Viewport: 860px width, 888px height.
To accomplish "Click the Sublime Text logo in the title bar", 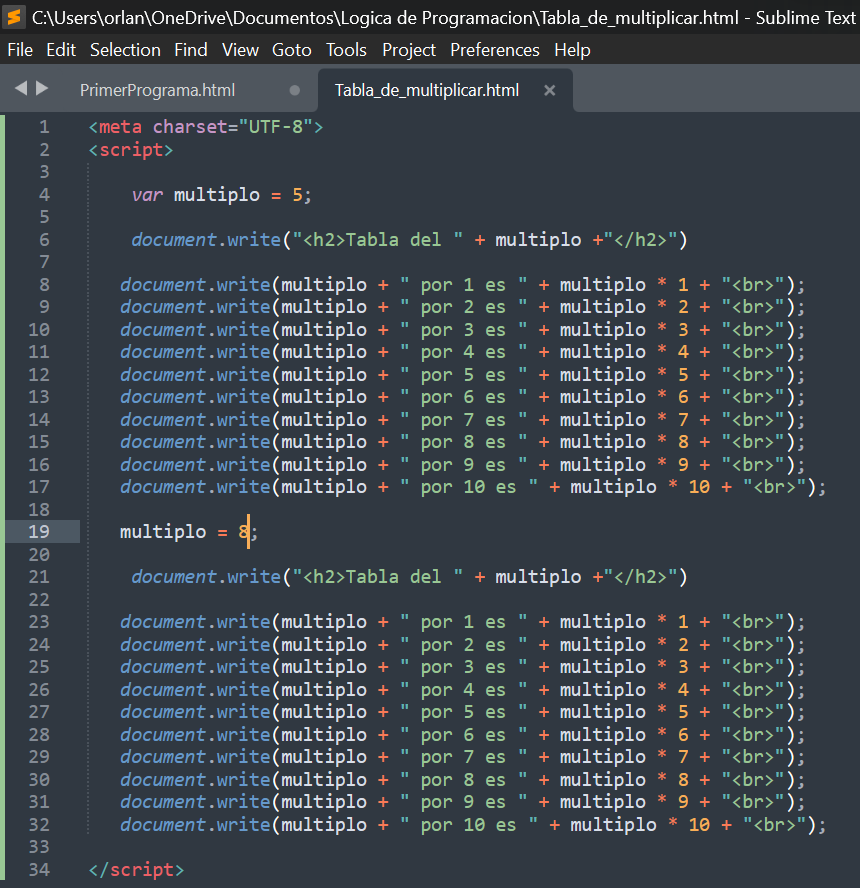I will click(15, 17).
